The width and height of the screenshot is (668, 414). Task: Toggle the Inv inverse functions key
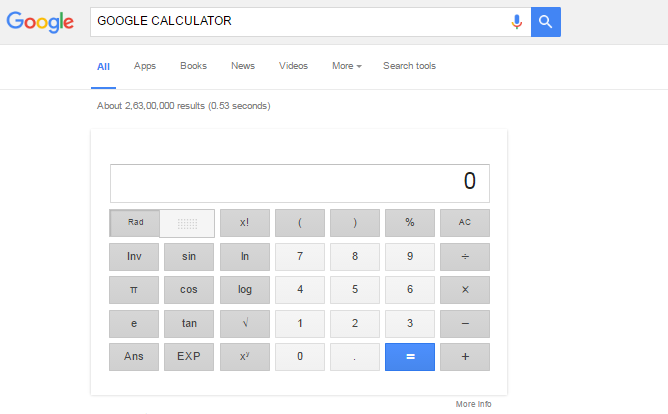click(134, 256)
